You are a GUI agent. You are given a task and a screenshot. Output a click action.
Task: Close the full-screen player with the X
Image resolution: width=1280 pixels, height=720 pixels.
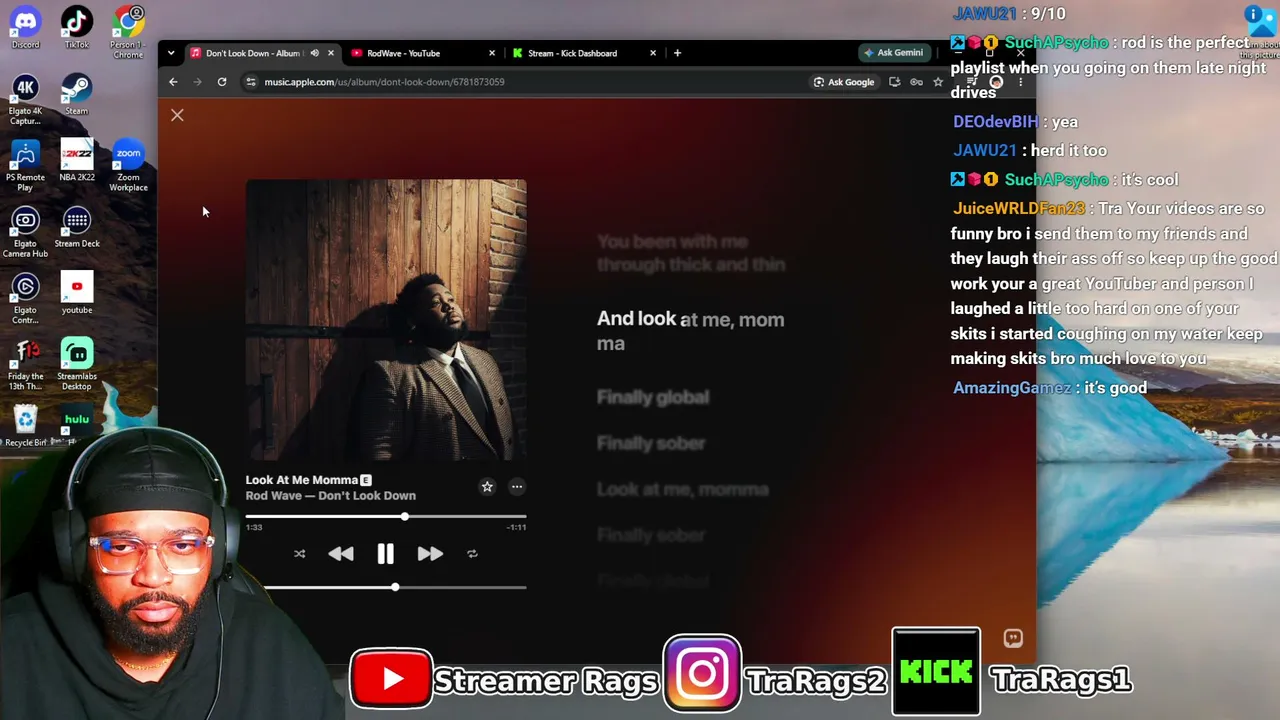tap(177, 116)
